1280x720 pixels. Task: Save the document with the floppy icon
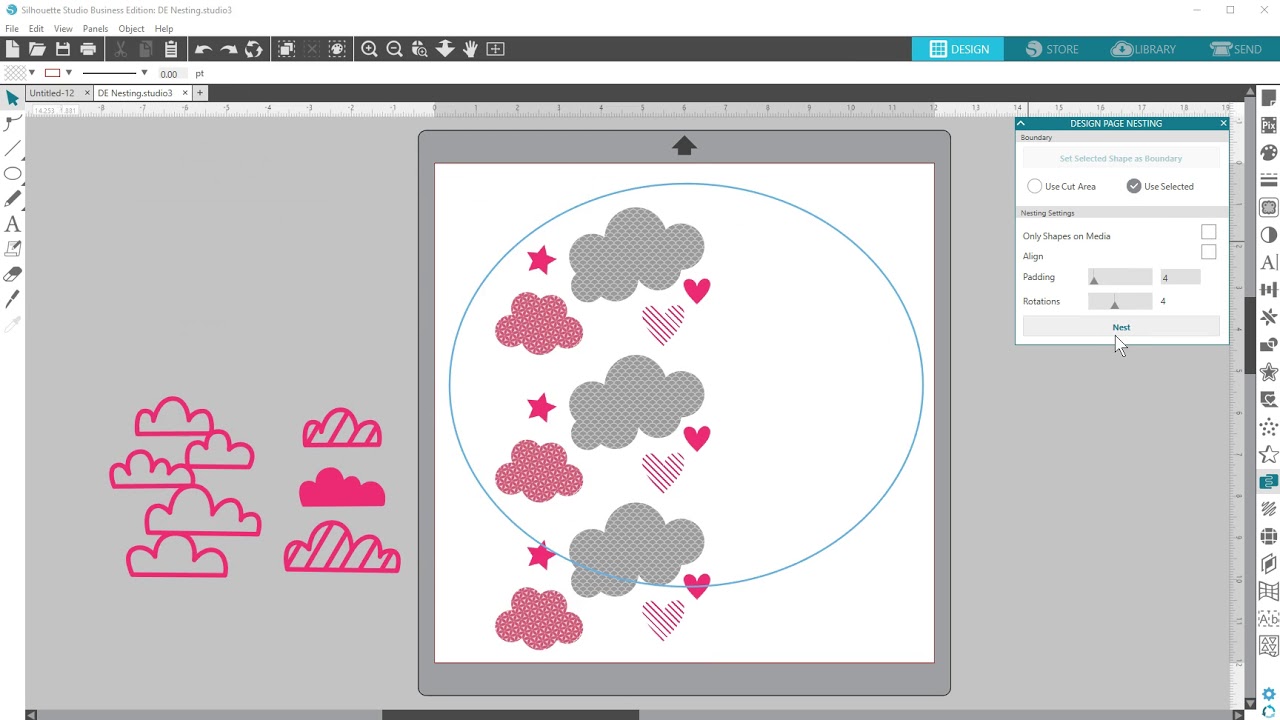point(63,49)
